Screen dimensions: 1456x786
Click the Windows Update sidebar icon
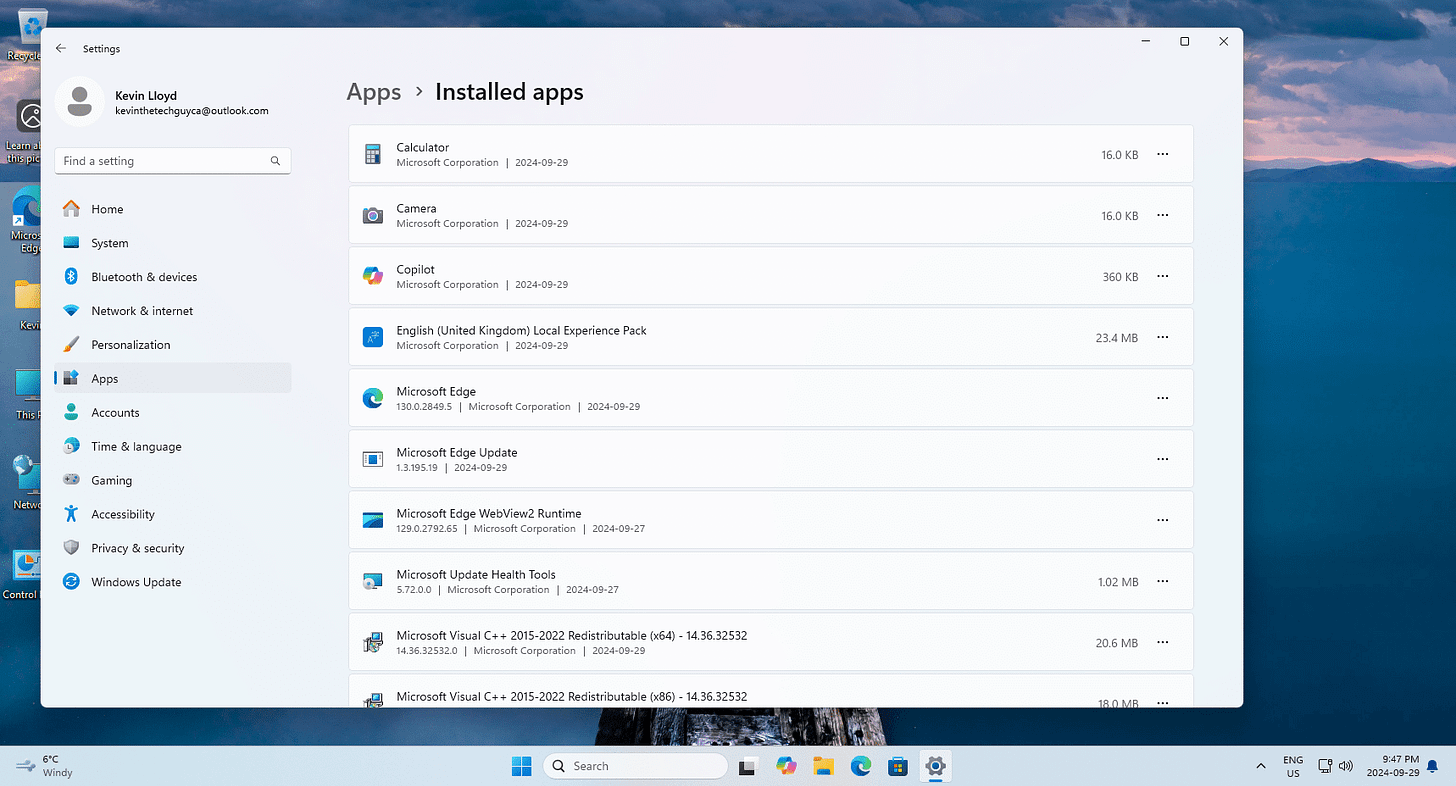point(70,581)
